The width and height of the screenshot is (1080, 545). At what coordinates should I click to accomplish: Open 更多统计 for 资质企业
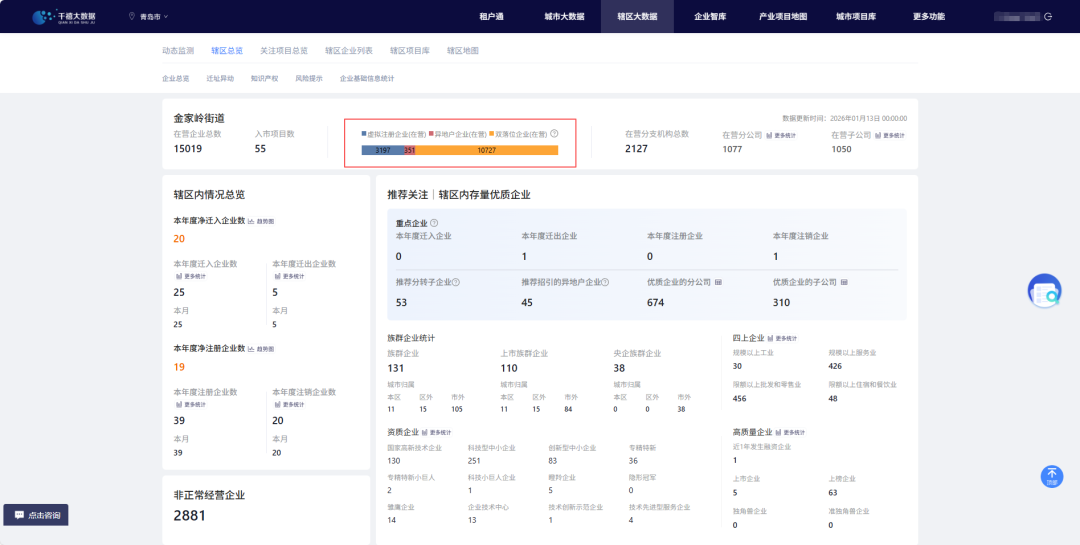tap(436, 433)
